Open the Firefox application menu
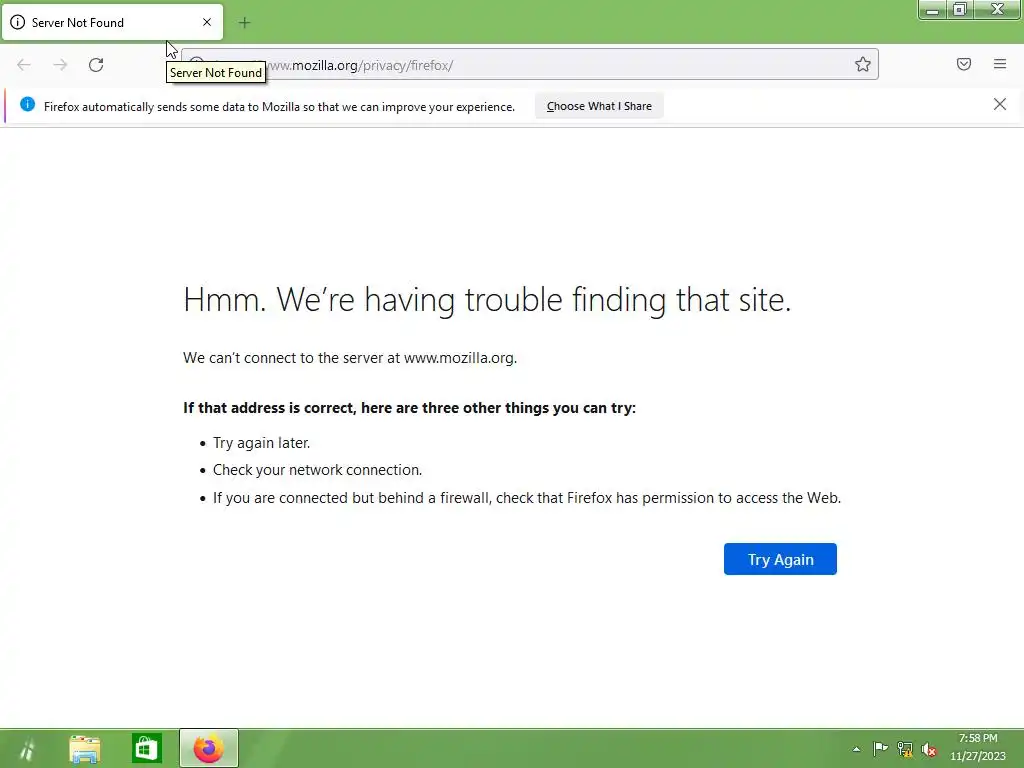Screen dimensions: 1024x768 (999, 64)
